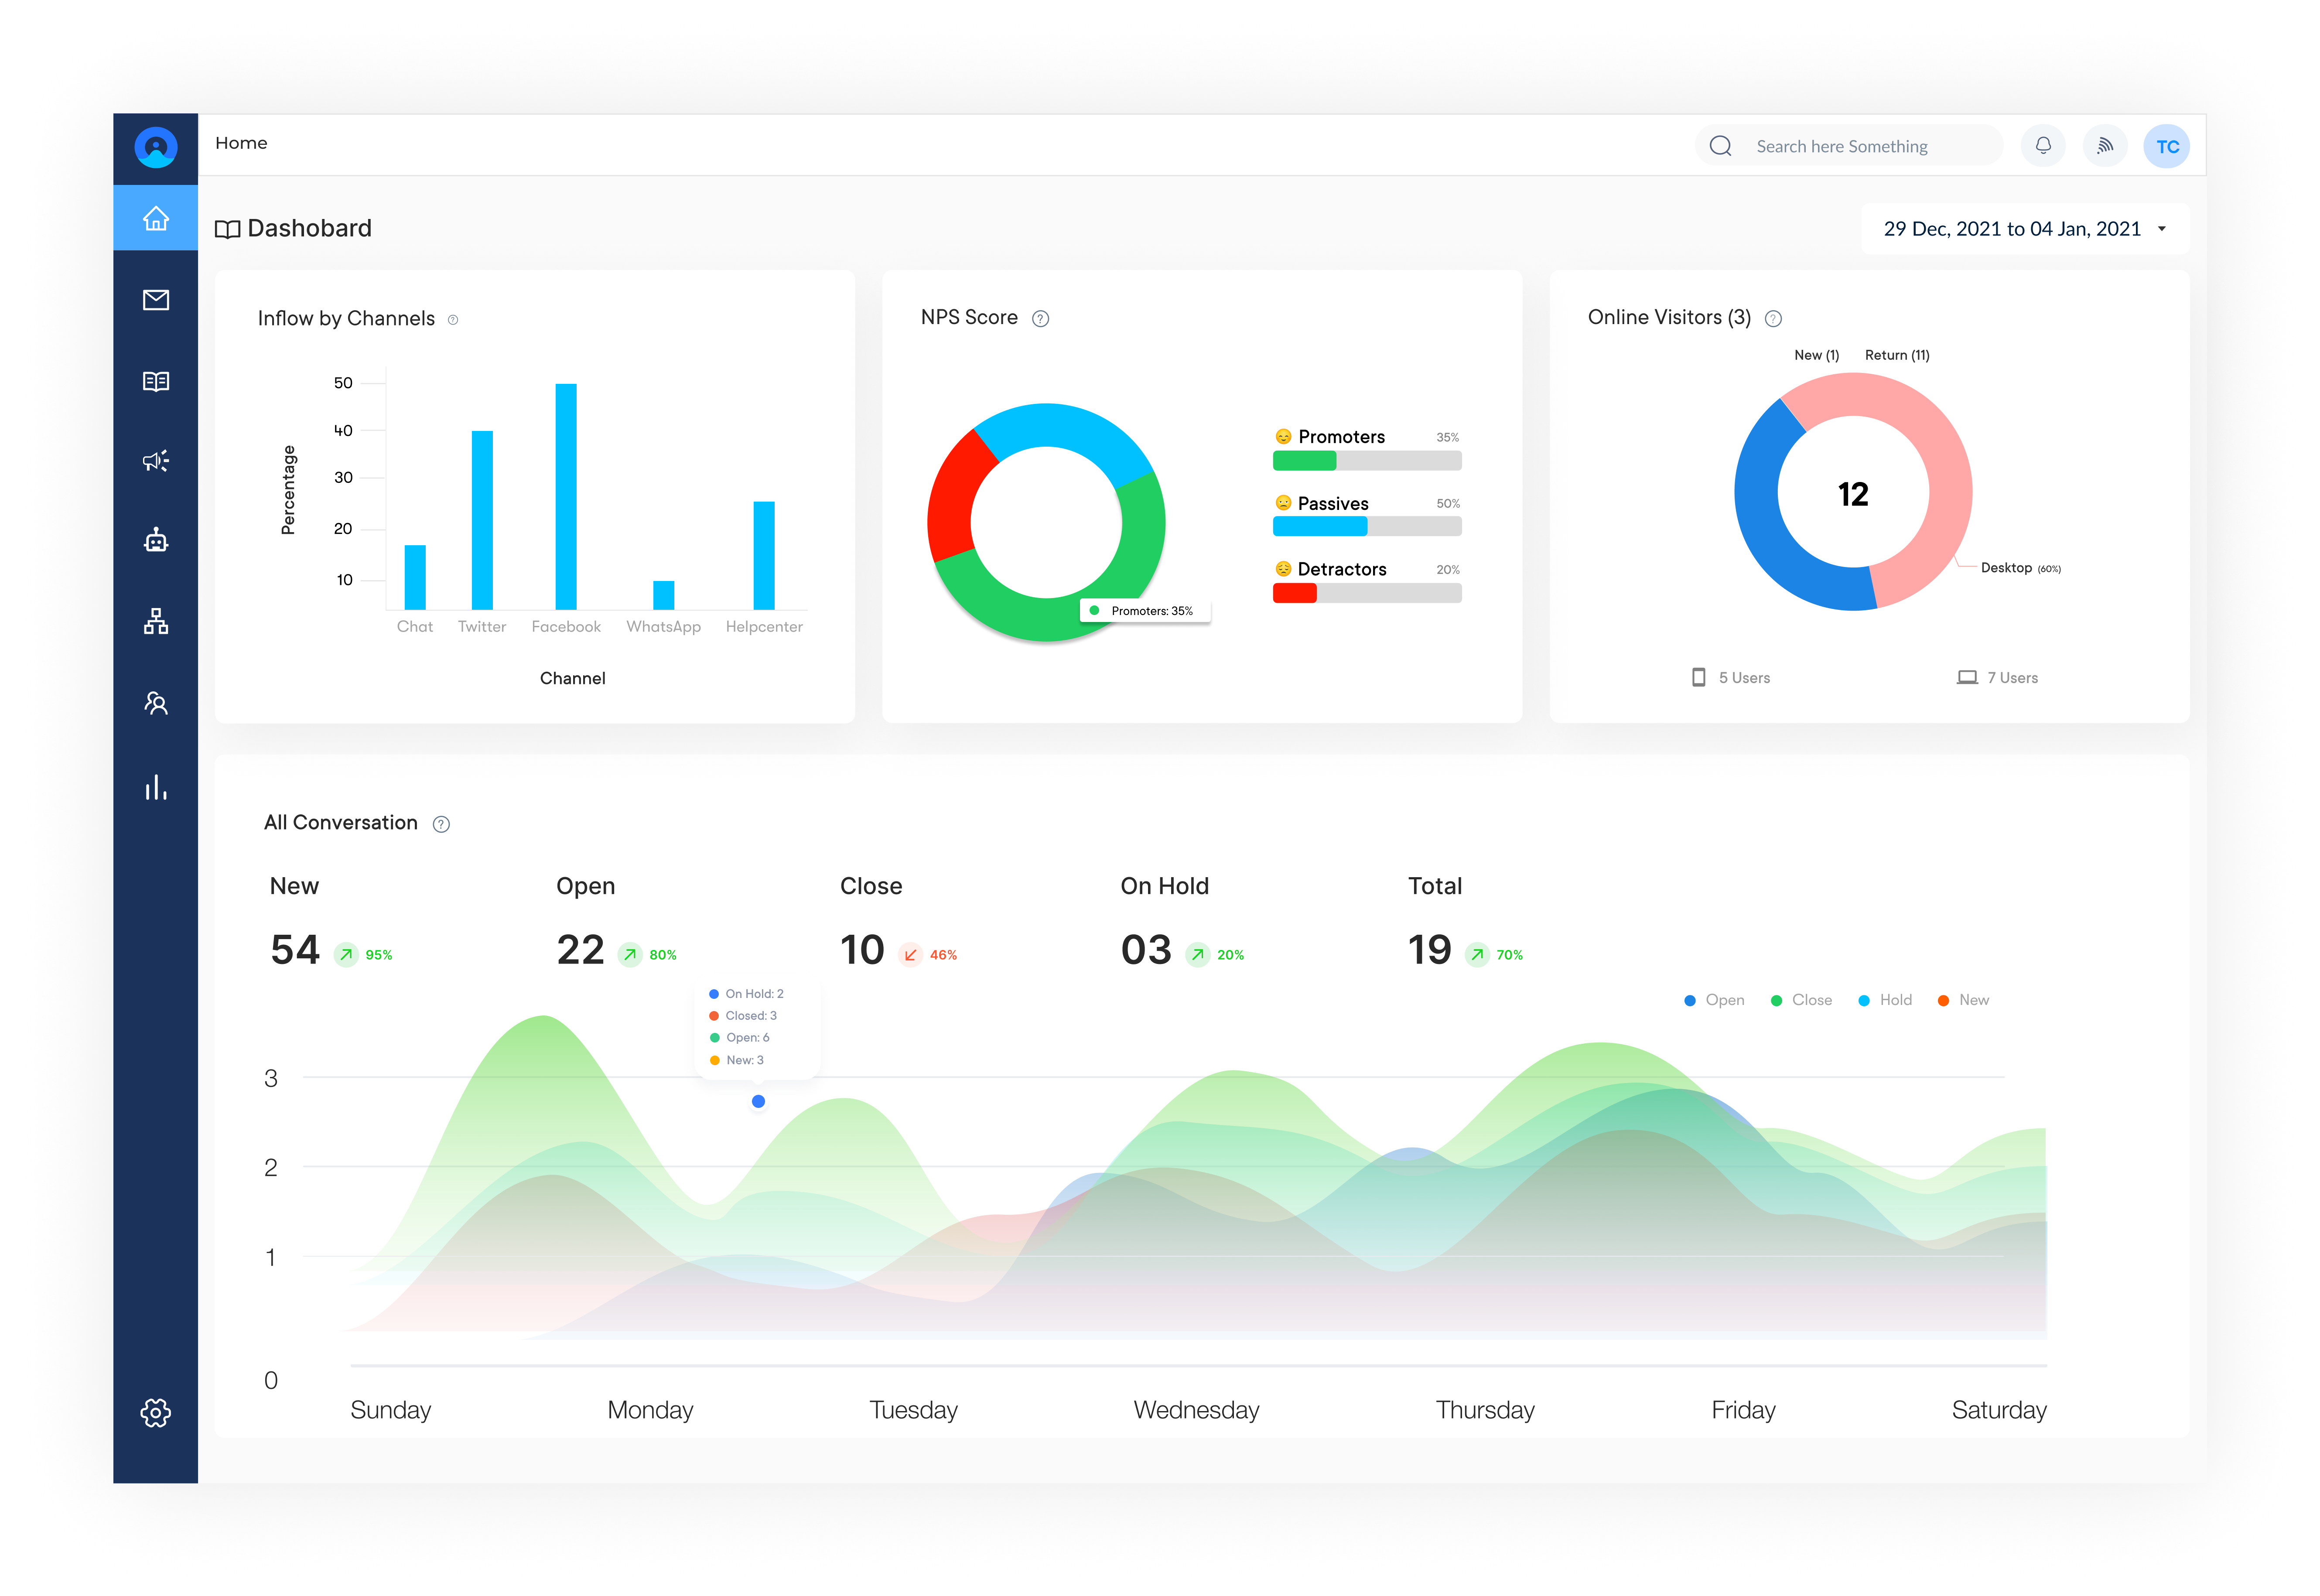Click the Passives progress bar
The width and height of the screenshot is (2320, 1596).
click(x=1367, y=526)
